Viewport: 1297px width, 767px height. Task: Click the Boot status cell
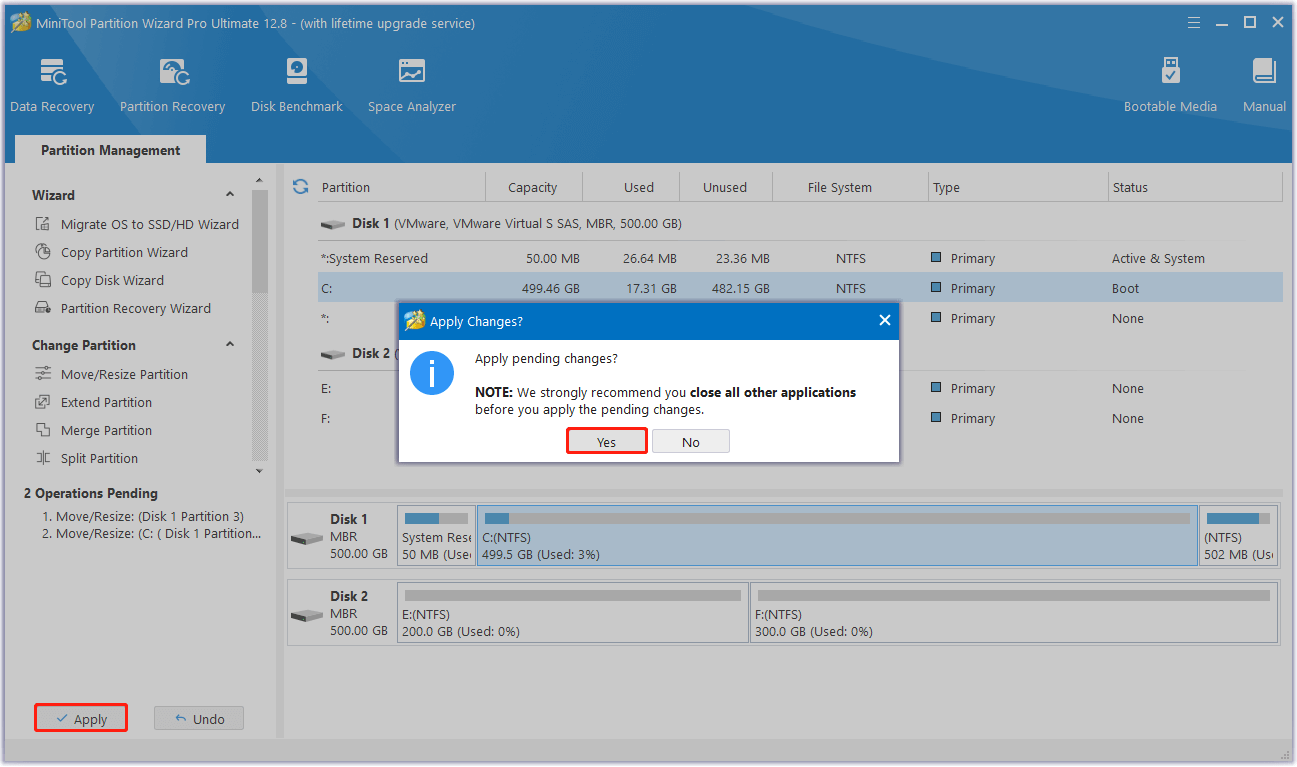coord(1125,288)
